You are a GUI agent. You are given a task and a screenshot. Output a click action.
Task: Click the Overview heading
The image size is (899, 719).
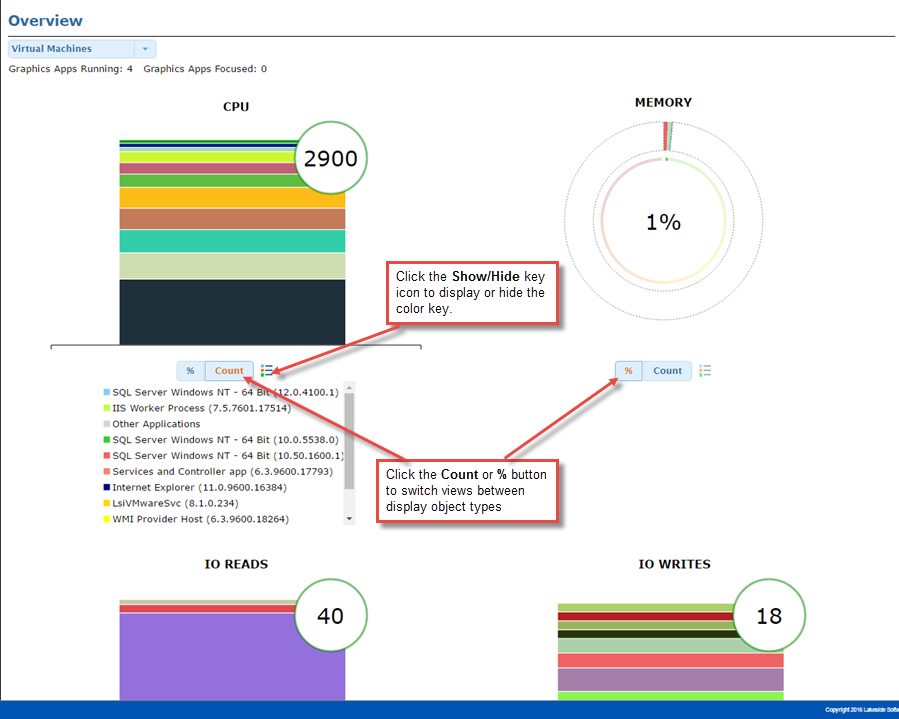tap(45, 21)
